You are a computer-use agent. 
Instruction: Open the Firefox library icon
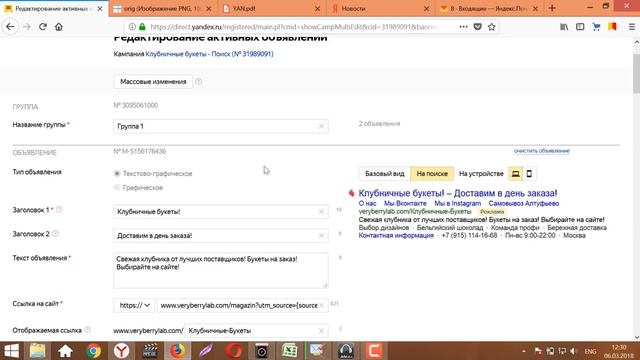(564, 27)
